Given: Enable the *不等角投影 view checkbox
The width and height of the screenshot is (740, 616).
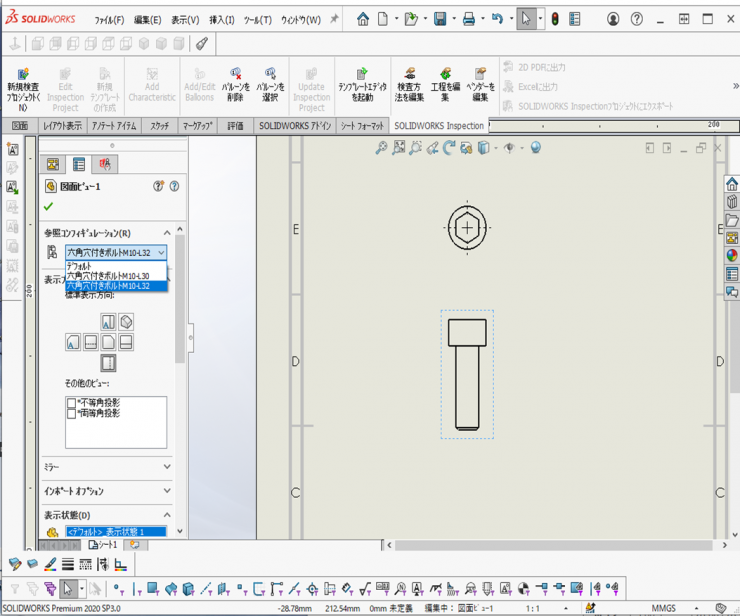Looking at the screenshot, I should [x=72, y=403].
